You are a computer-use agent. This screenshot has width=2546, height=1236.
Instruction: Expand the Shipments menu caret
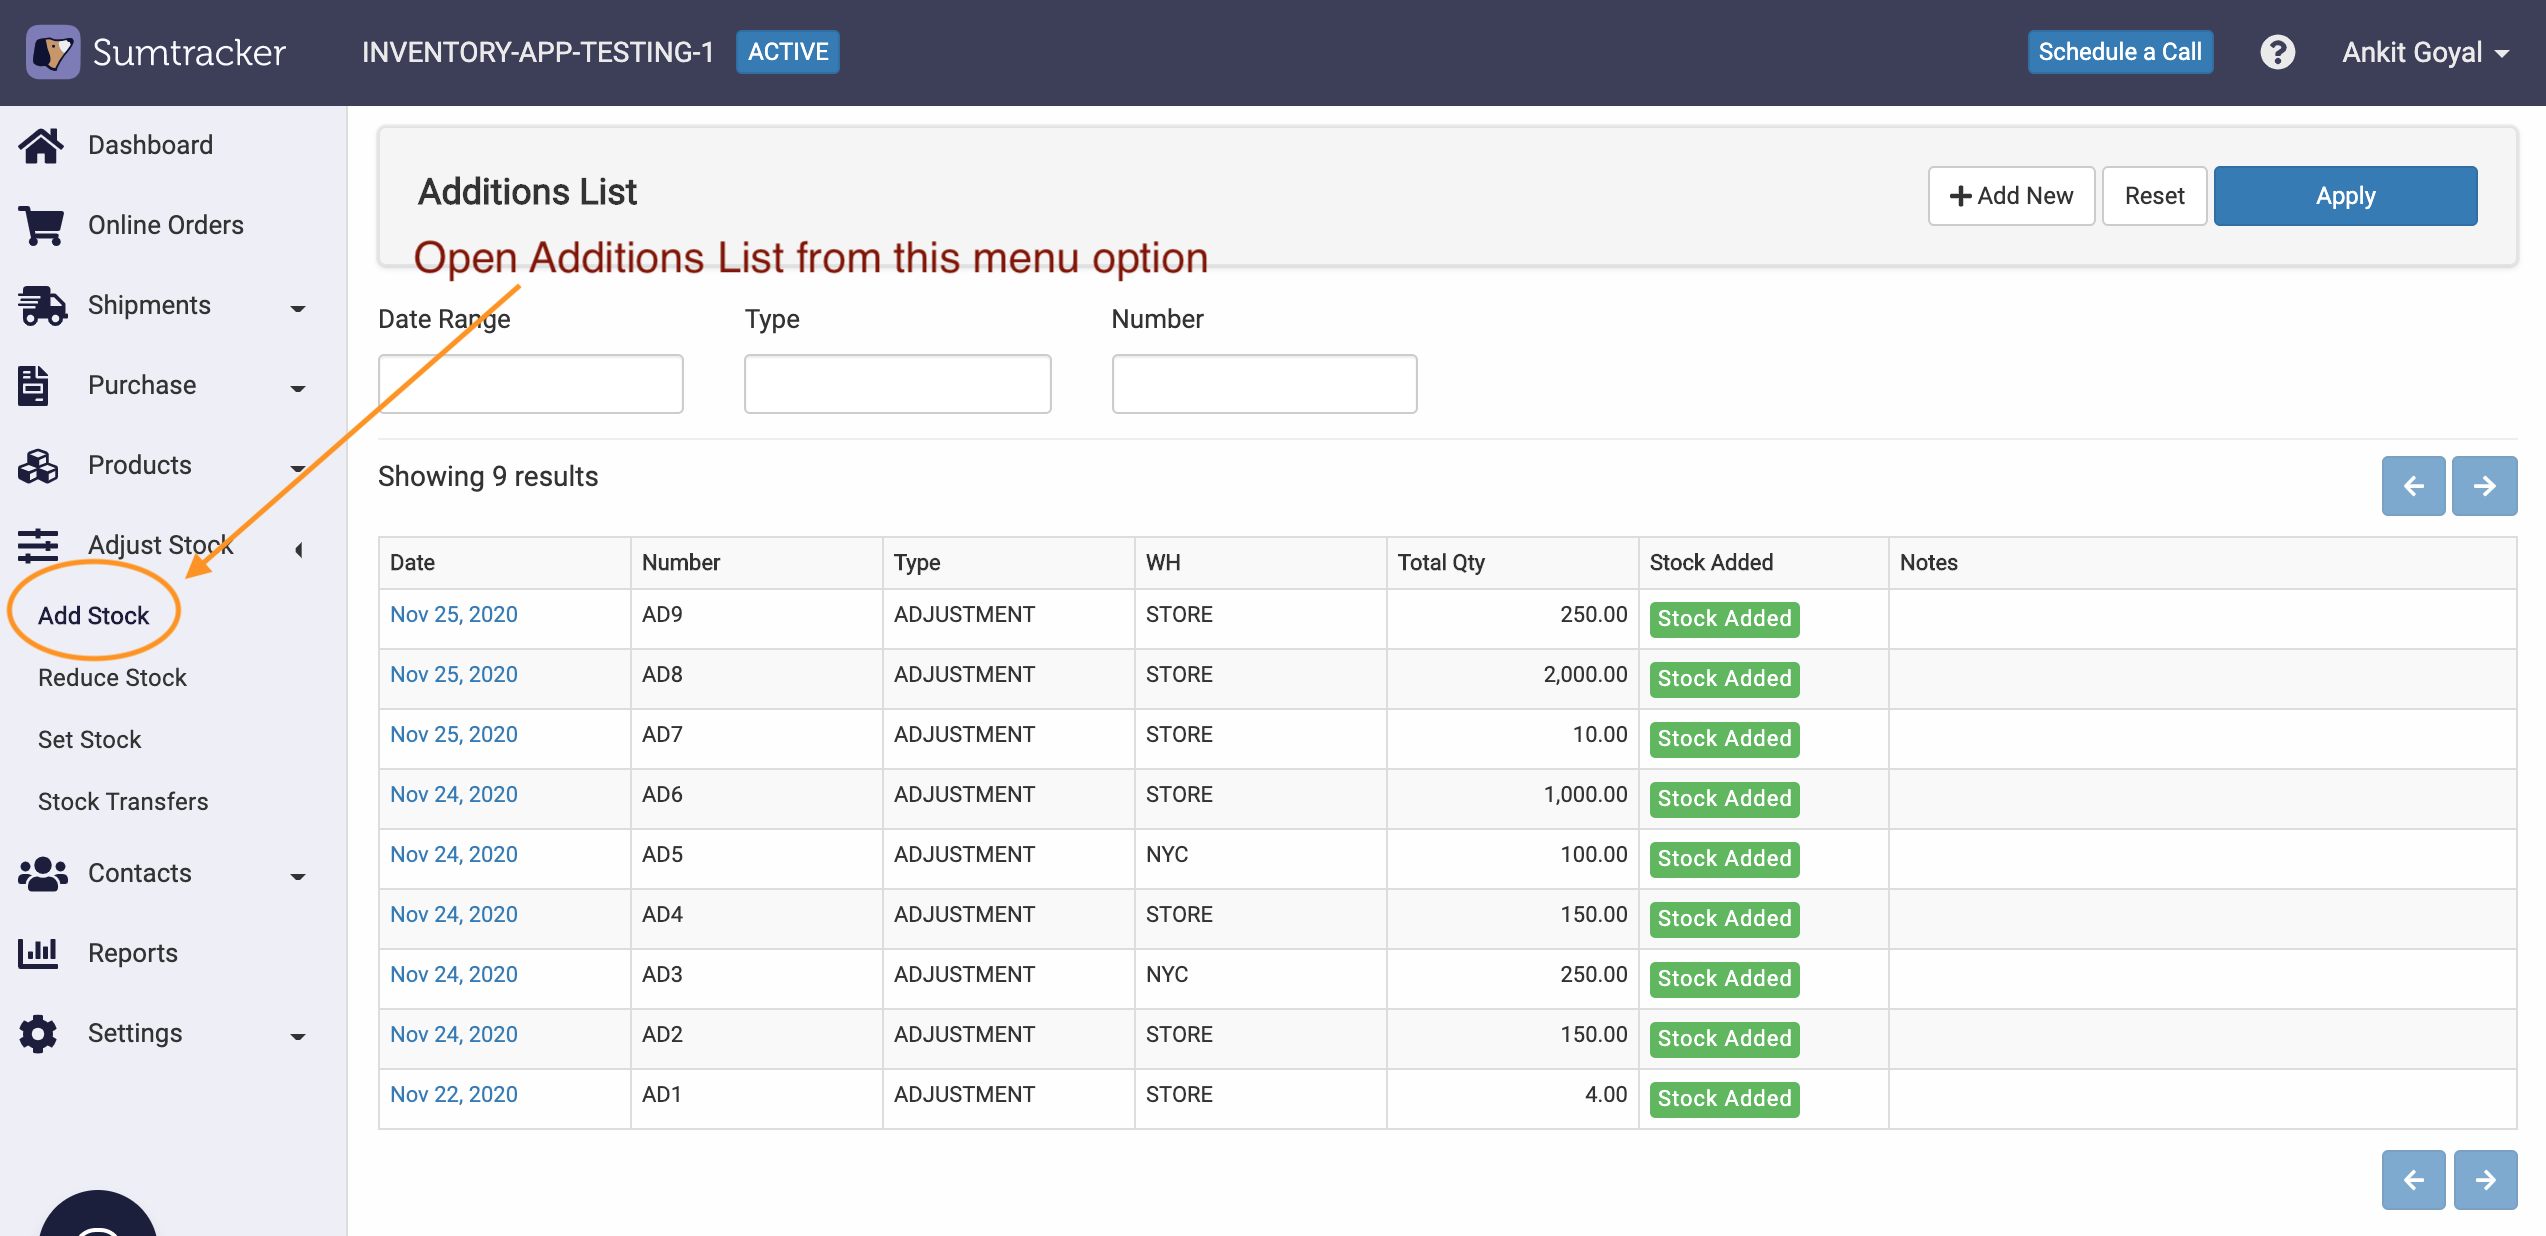point(298,309)
